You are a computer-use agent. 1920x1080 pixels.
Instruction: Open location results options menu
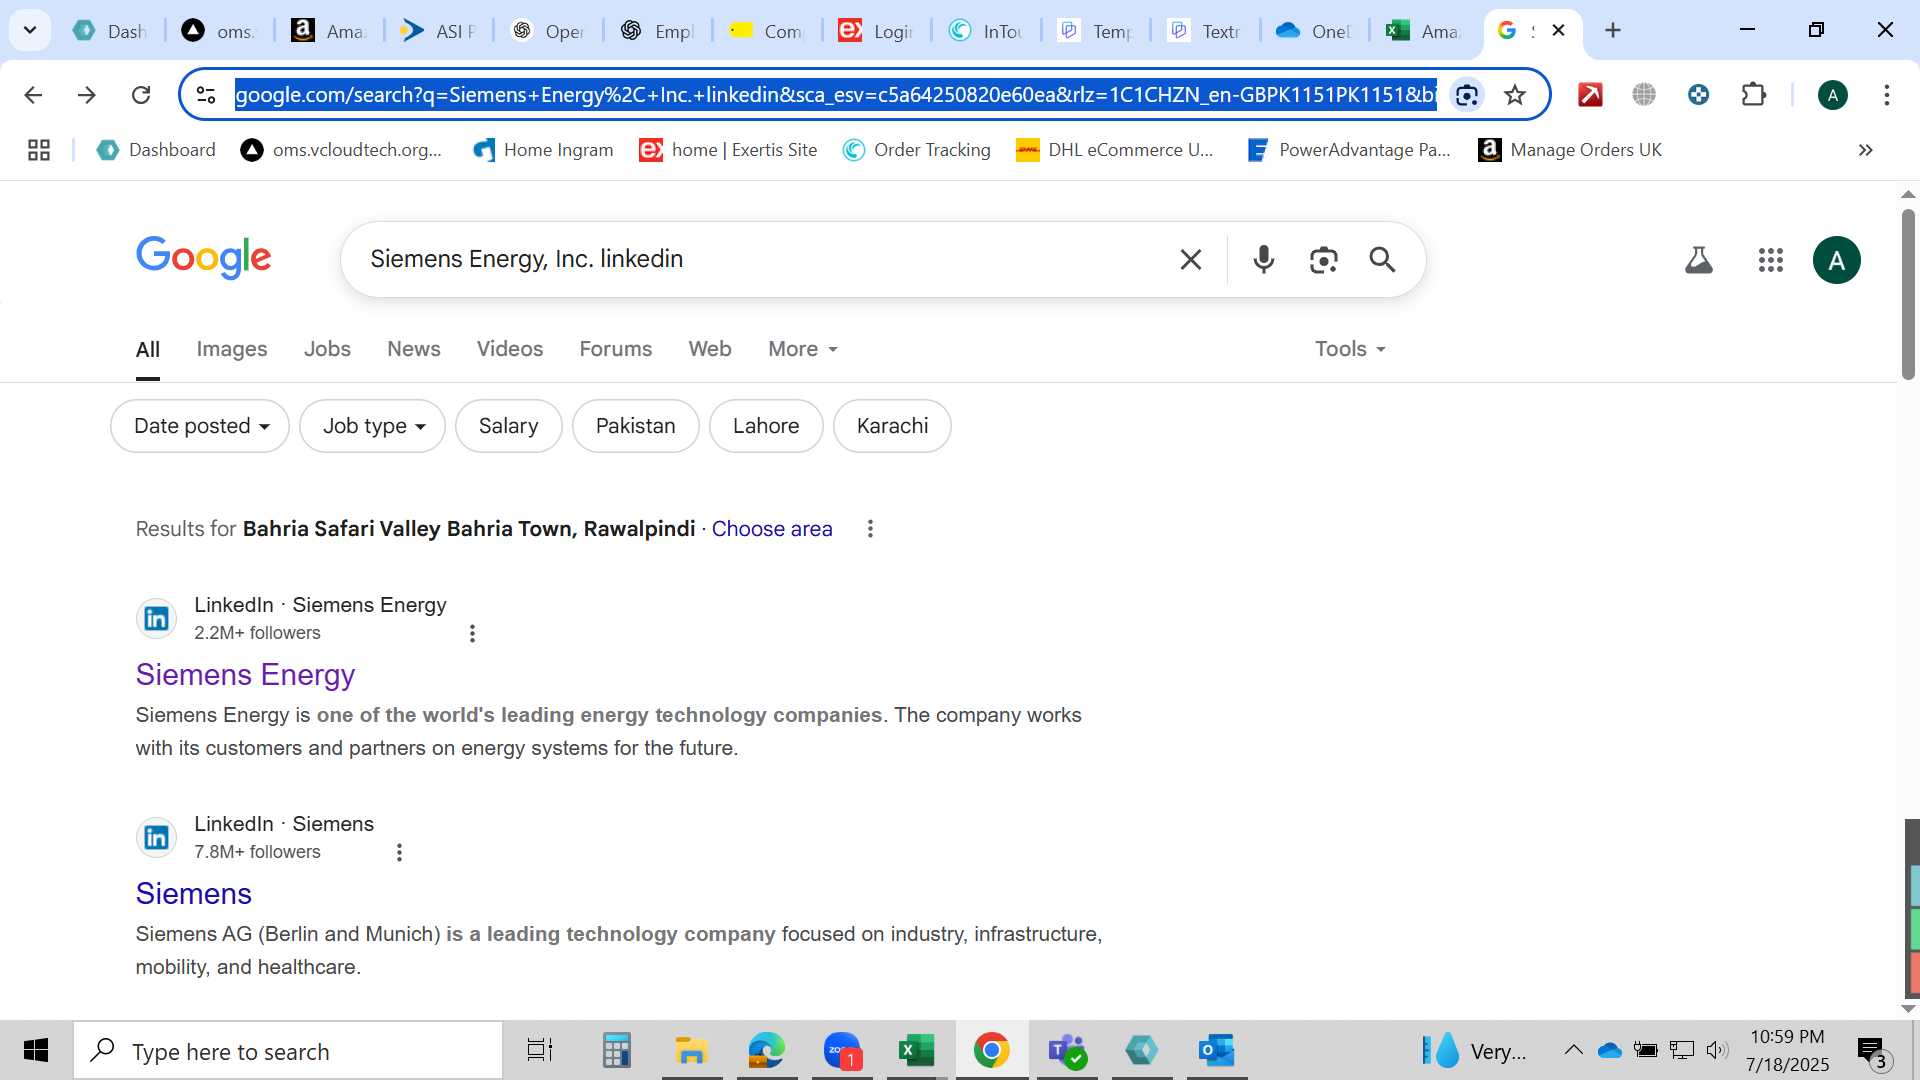tap(870, 529)
